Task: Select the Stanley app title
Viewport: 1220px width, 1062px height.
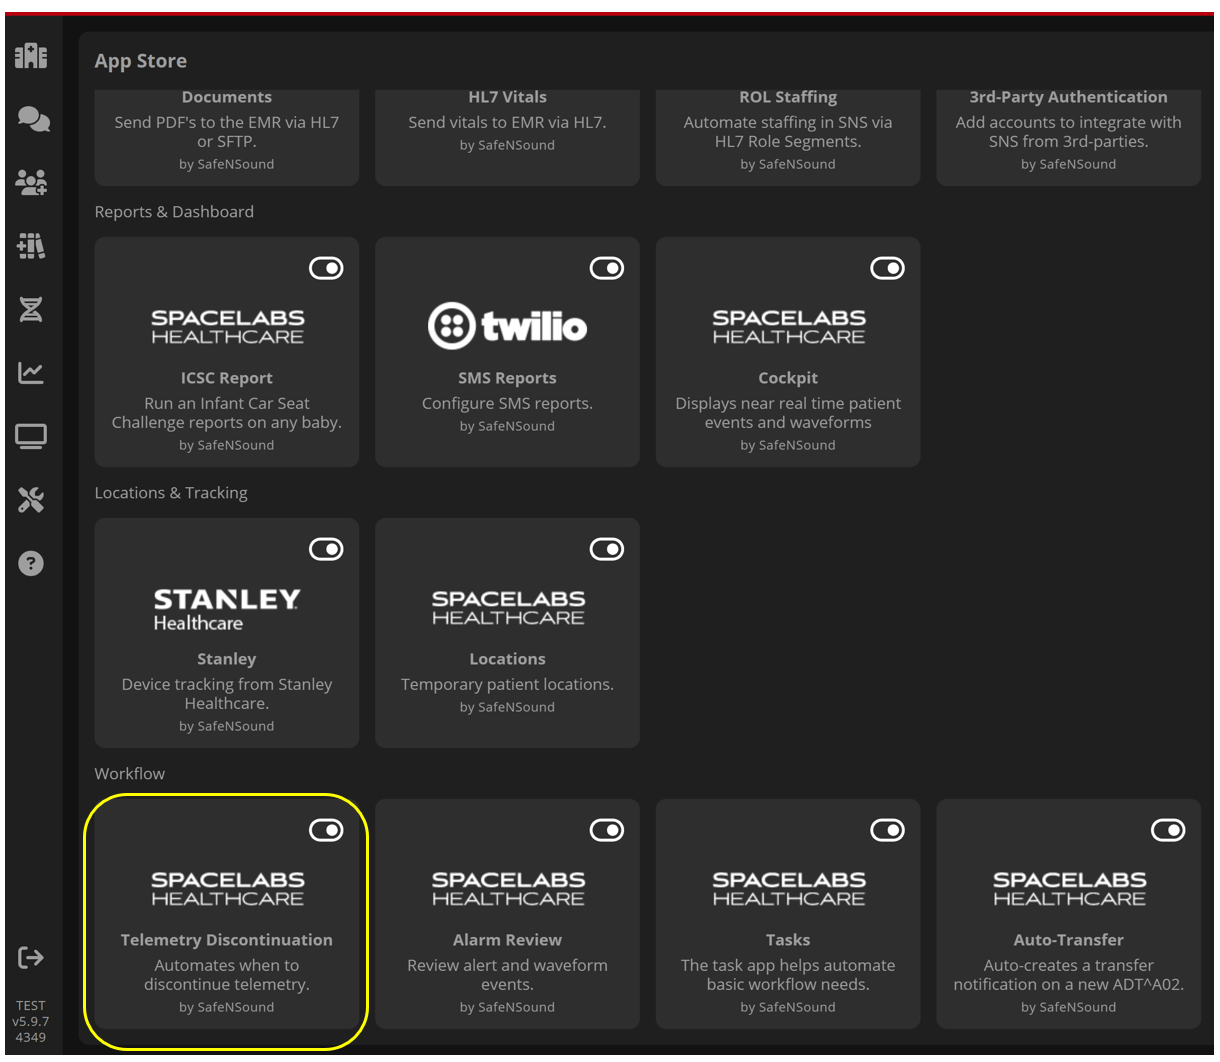Action: (x=227, y=659)
